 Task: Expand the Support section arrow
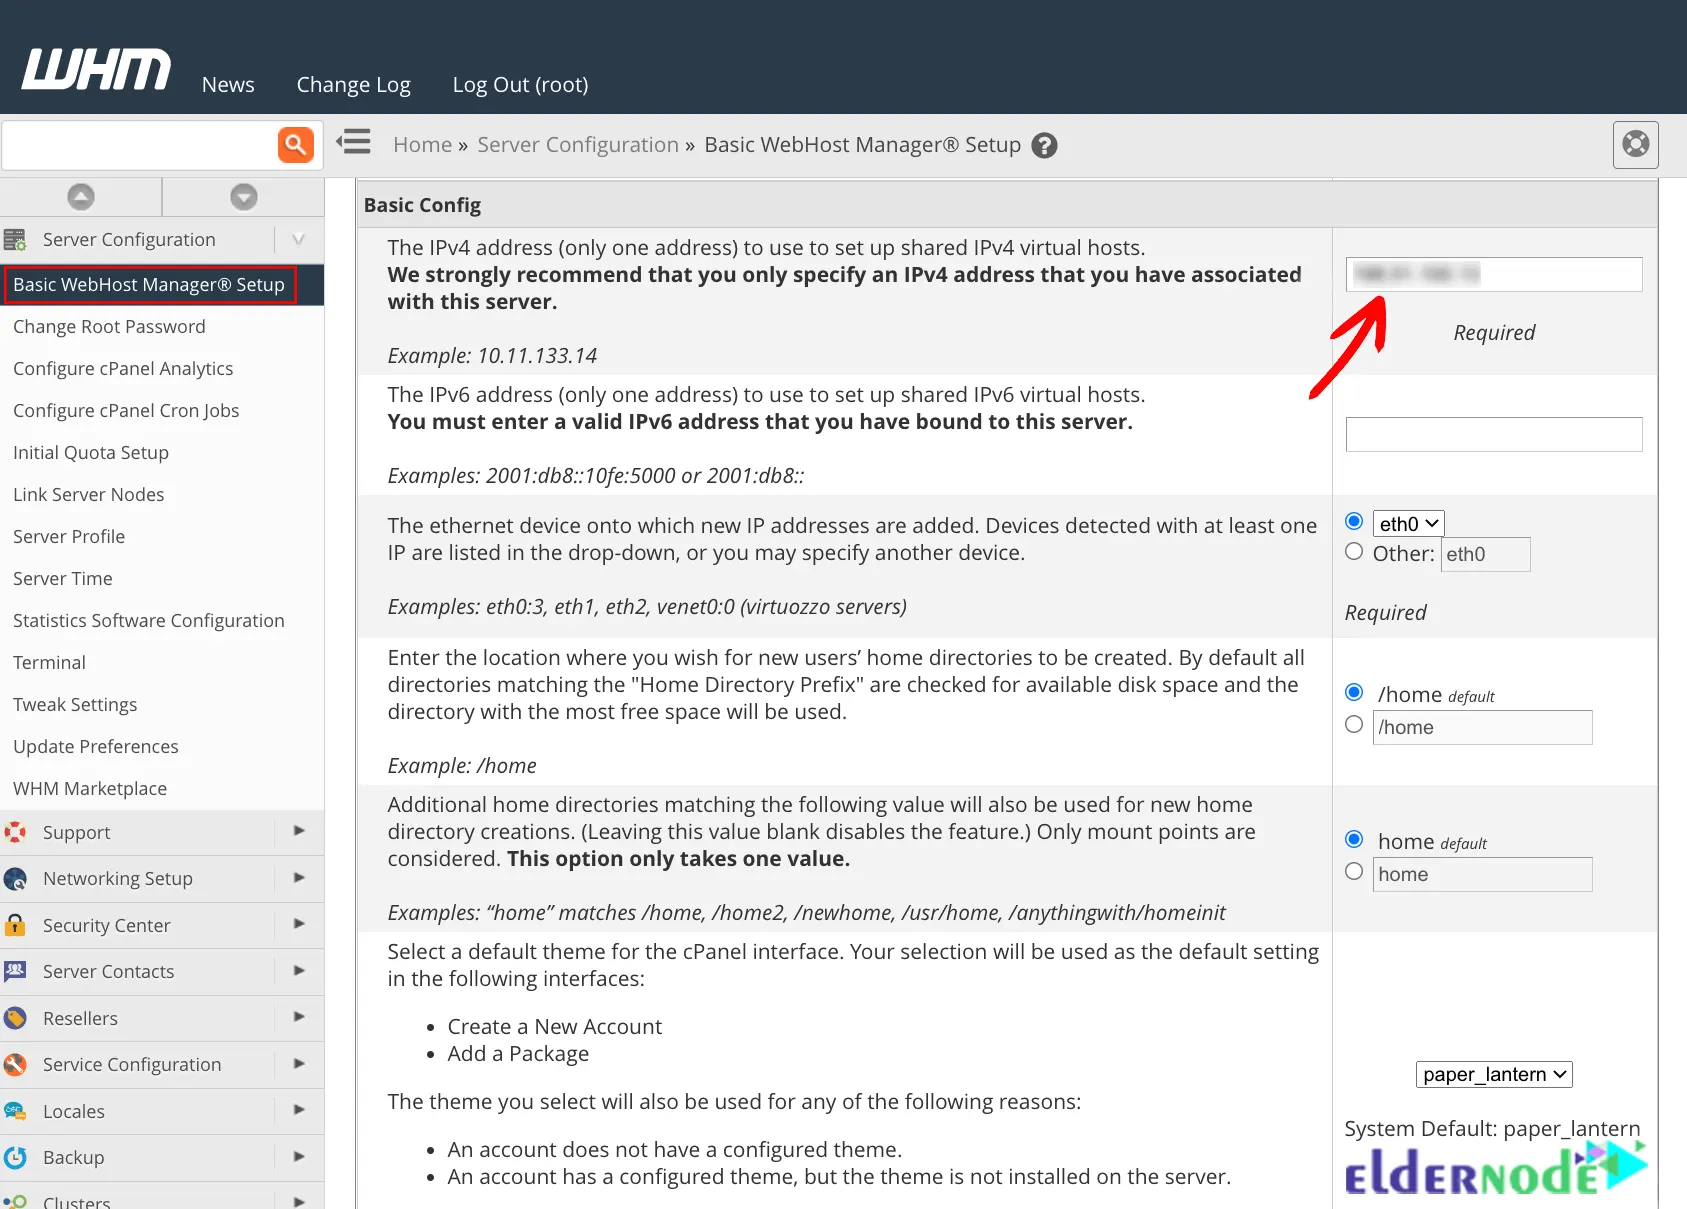tap(299, 831)
